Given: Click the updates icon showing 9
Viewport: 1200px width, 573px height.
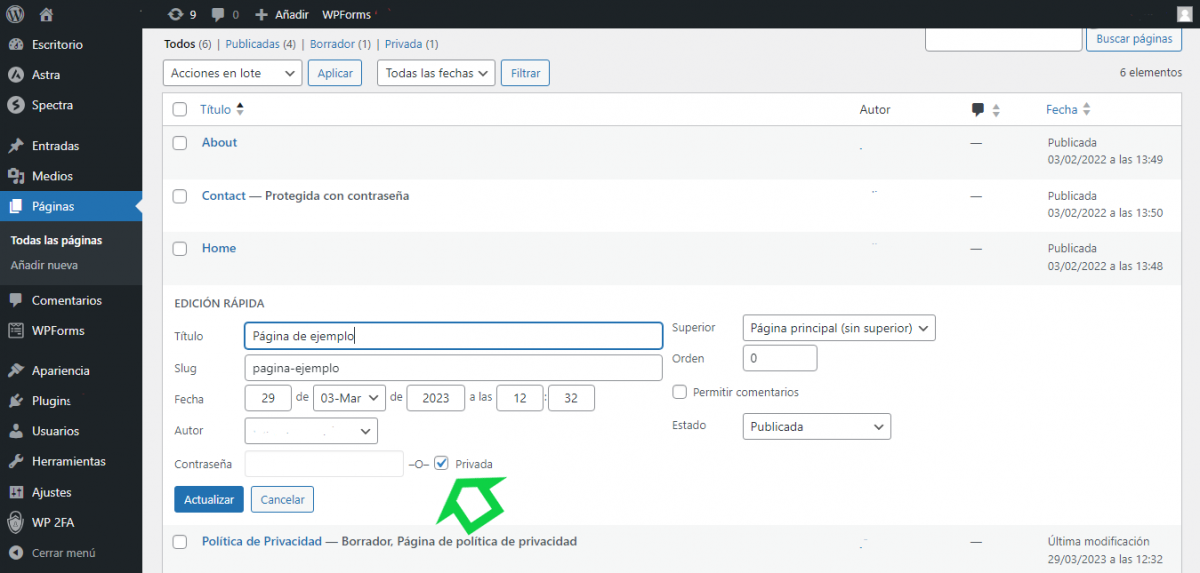Looking at the screenshot, I should pyautogui.click(x=176, y=15).
